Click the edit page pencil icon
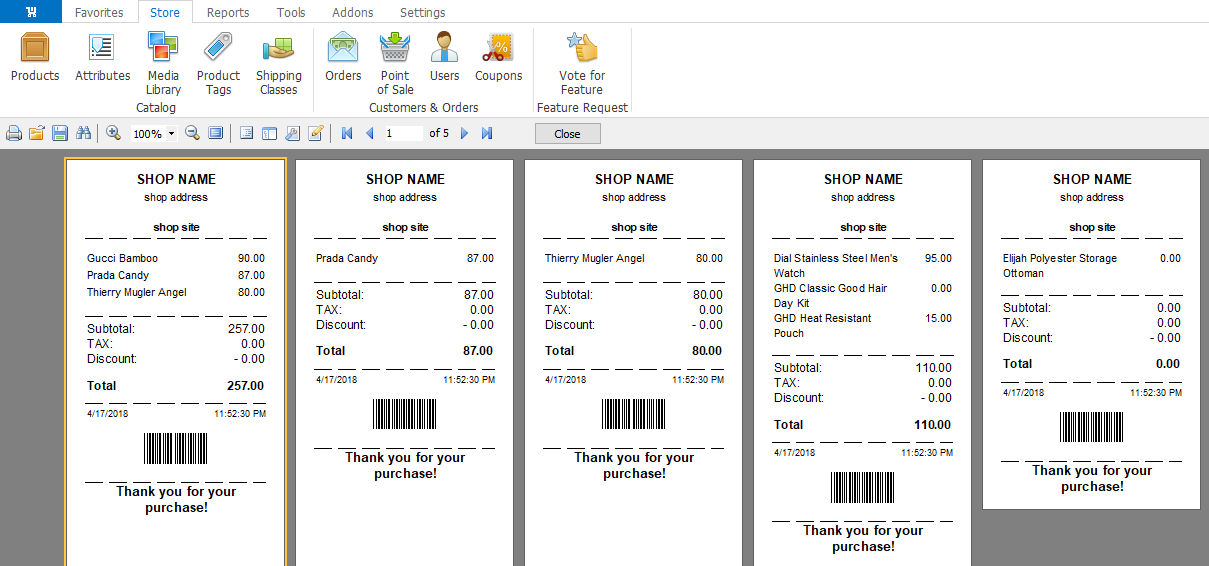Viewport: 1209px width, 566px height. click(x=316, y=133)
